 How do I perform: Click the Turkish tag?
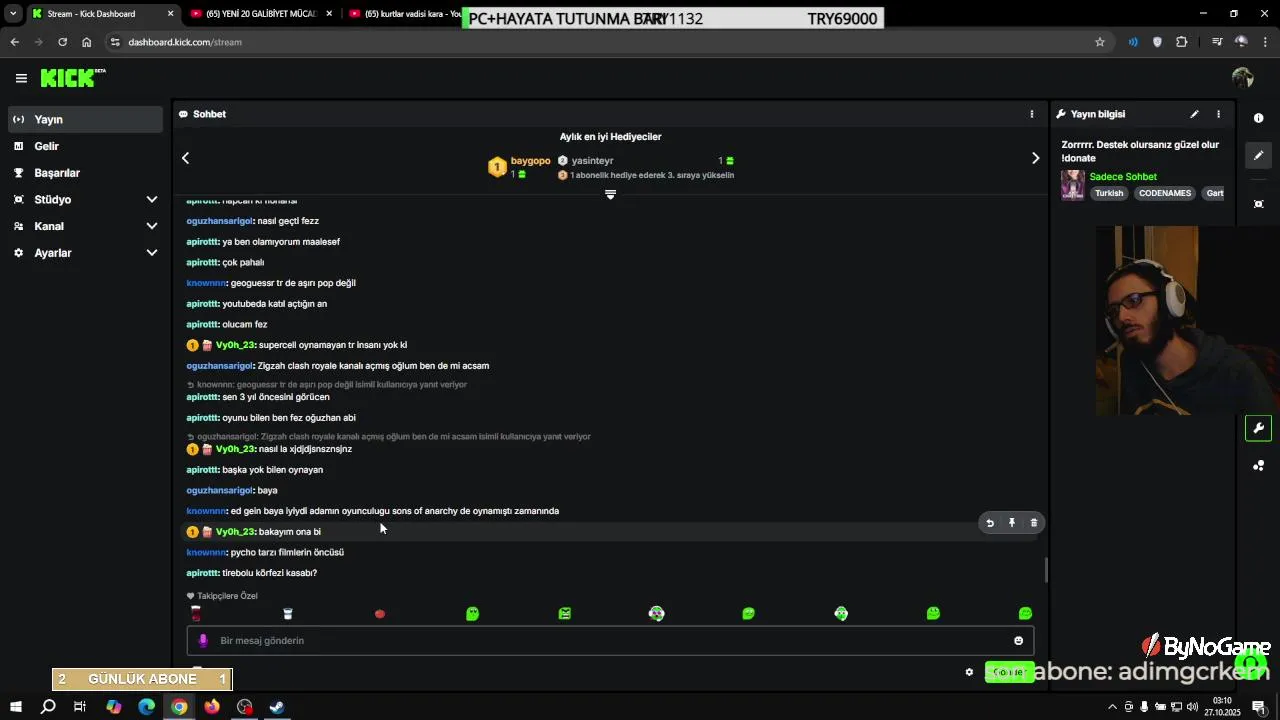tap(1109, 193)
